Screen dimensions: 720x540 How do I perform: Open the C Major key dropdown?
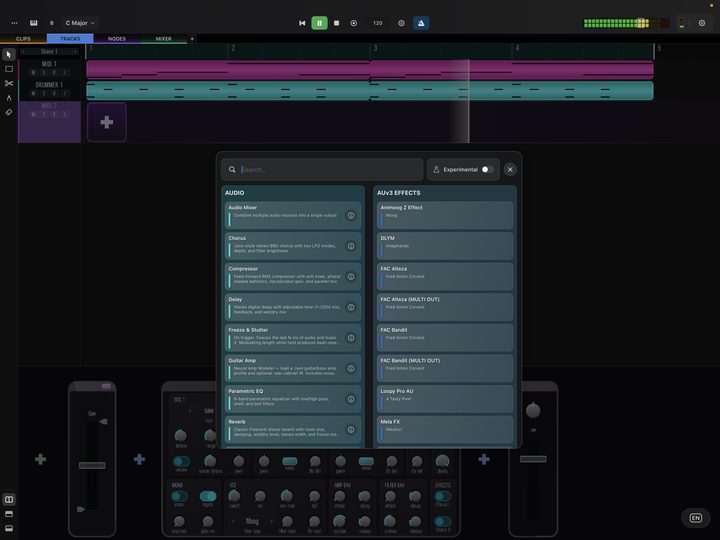point(80,23)
